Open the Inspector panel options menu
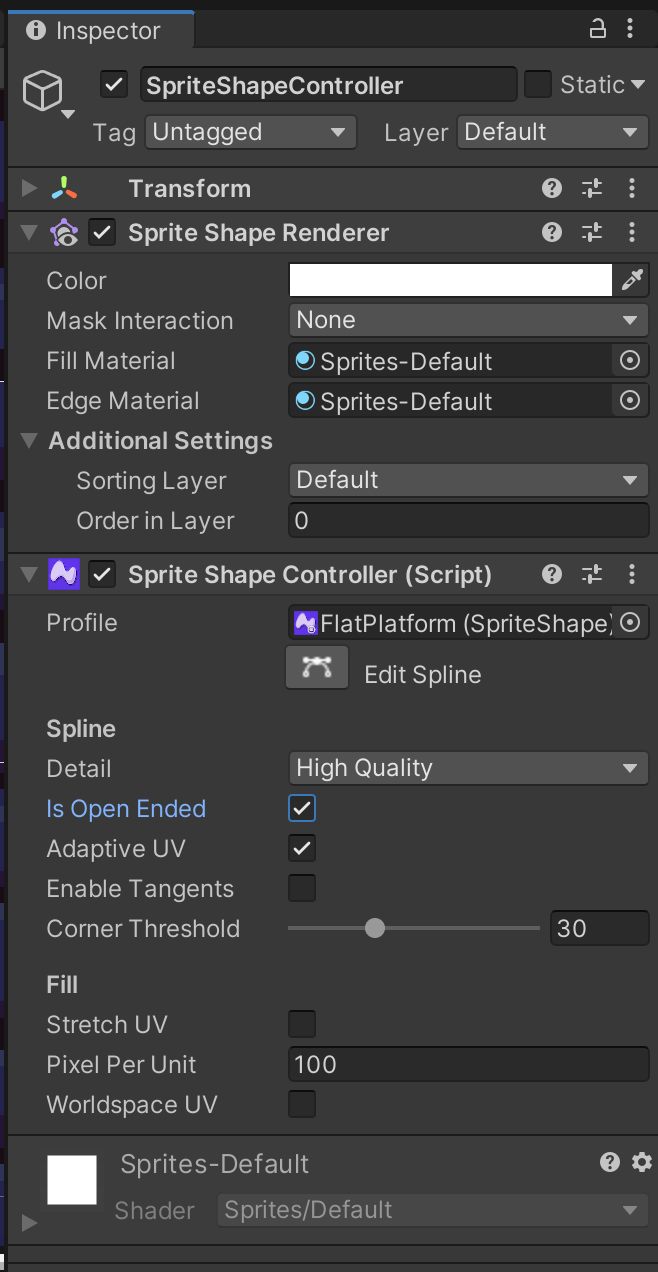 pyautogui.click(x=632, y=29)
